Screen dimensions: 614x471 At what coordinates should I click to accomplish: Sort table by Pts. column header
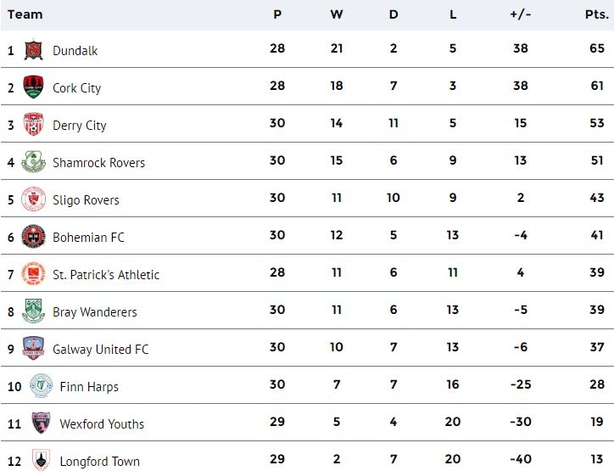pyautogui.click(x=597, y=14)
